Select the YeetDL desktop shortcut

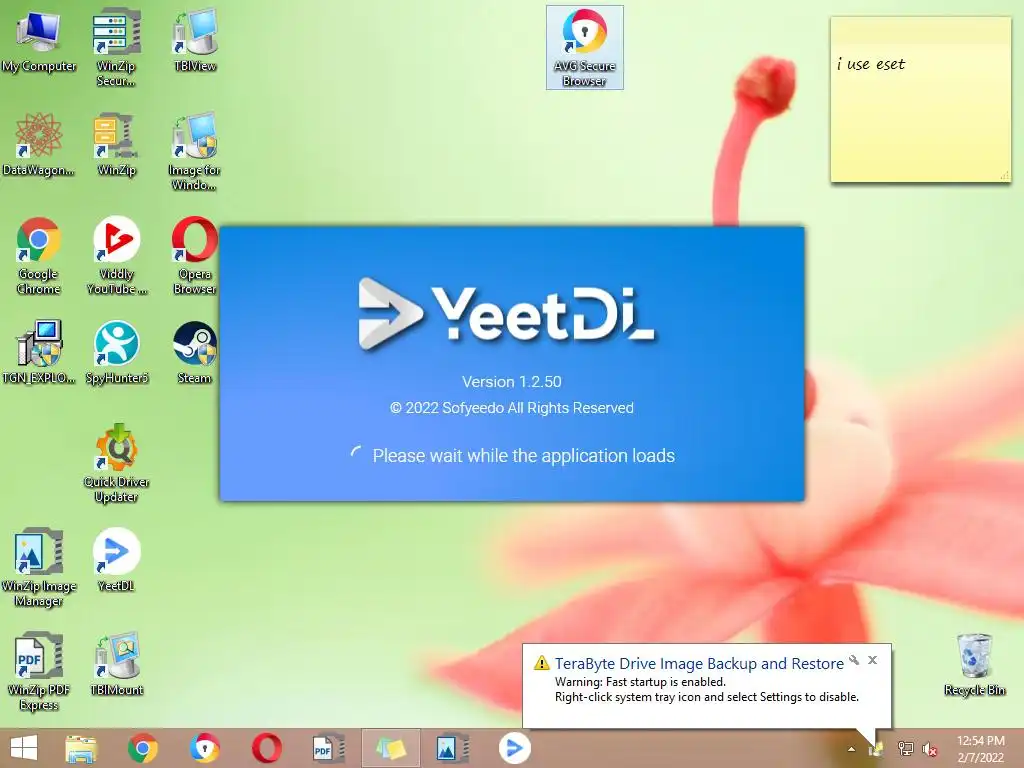[116, 560]
